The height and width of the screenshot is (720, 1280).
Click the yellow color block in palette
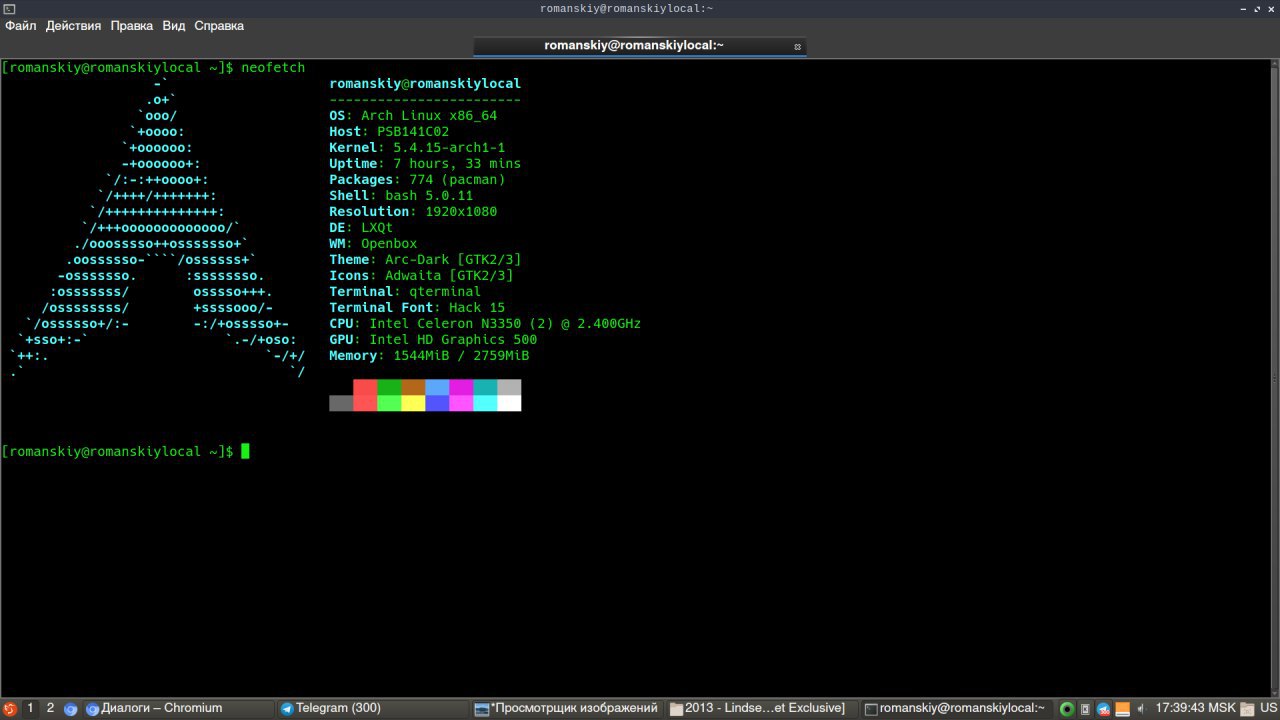coord(413,403)
